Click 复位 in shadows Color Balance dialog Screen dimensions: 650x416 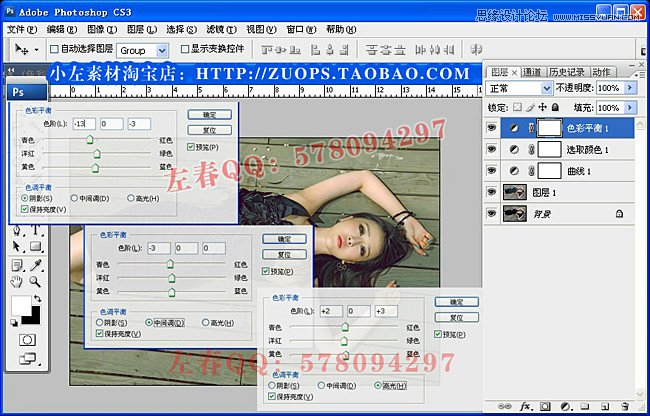(x=209, y=130)
